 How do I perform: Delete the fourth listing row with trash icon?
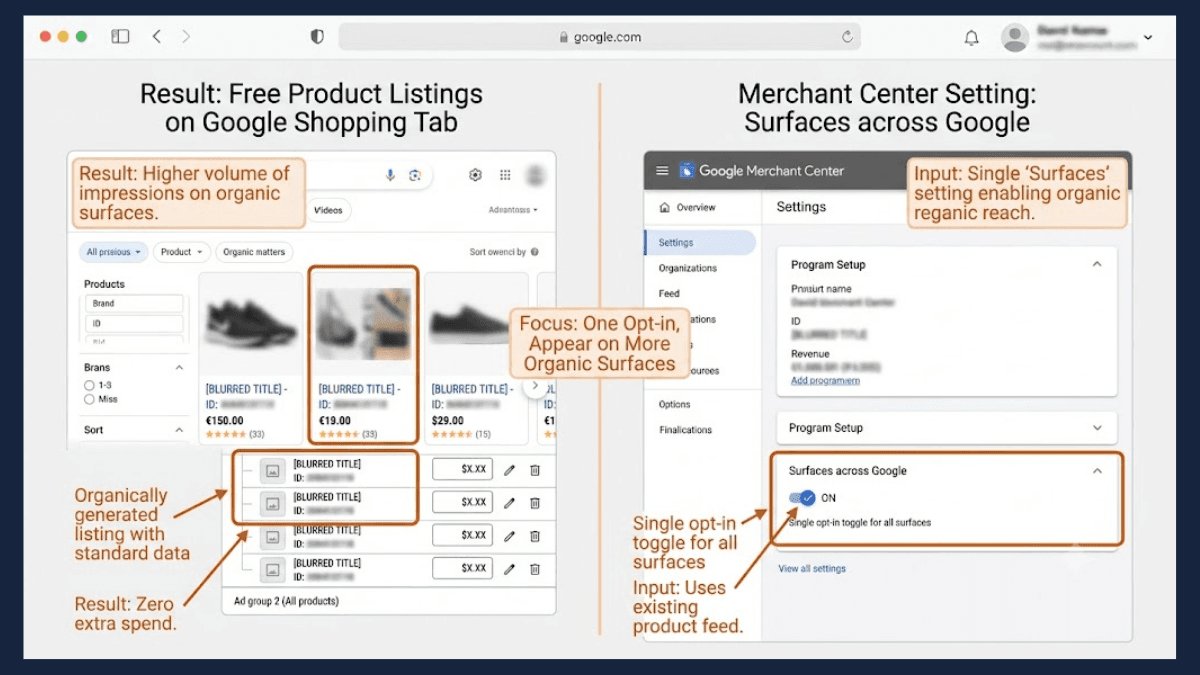535,569
